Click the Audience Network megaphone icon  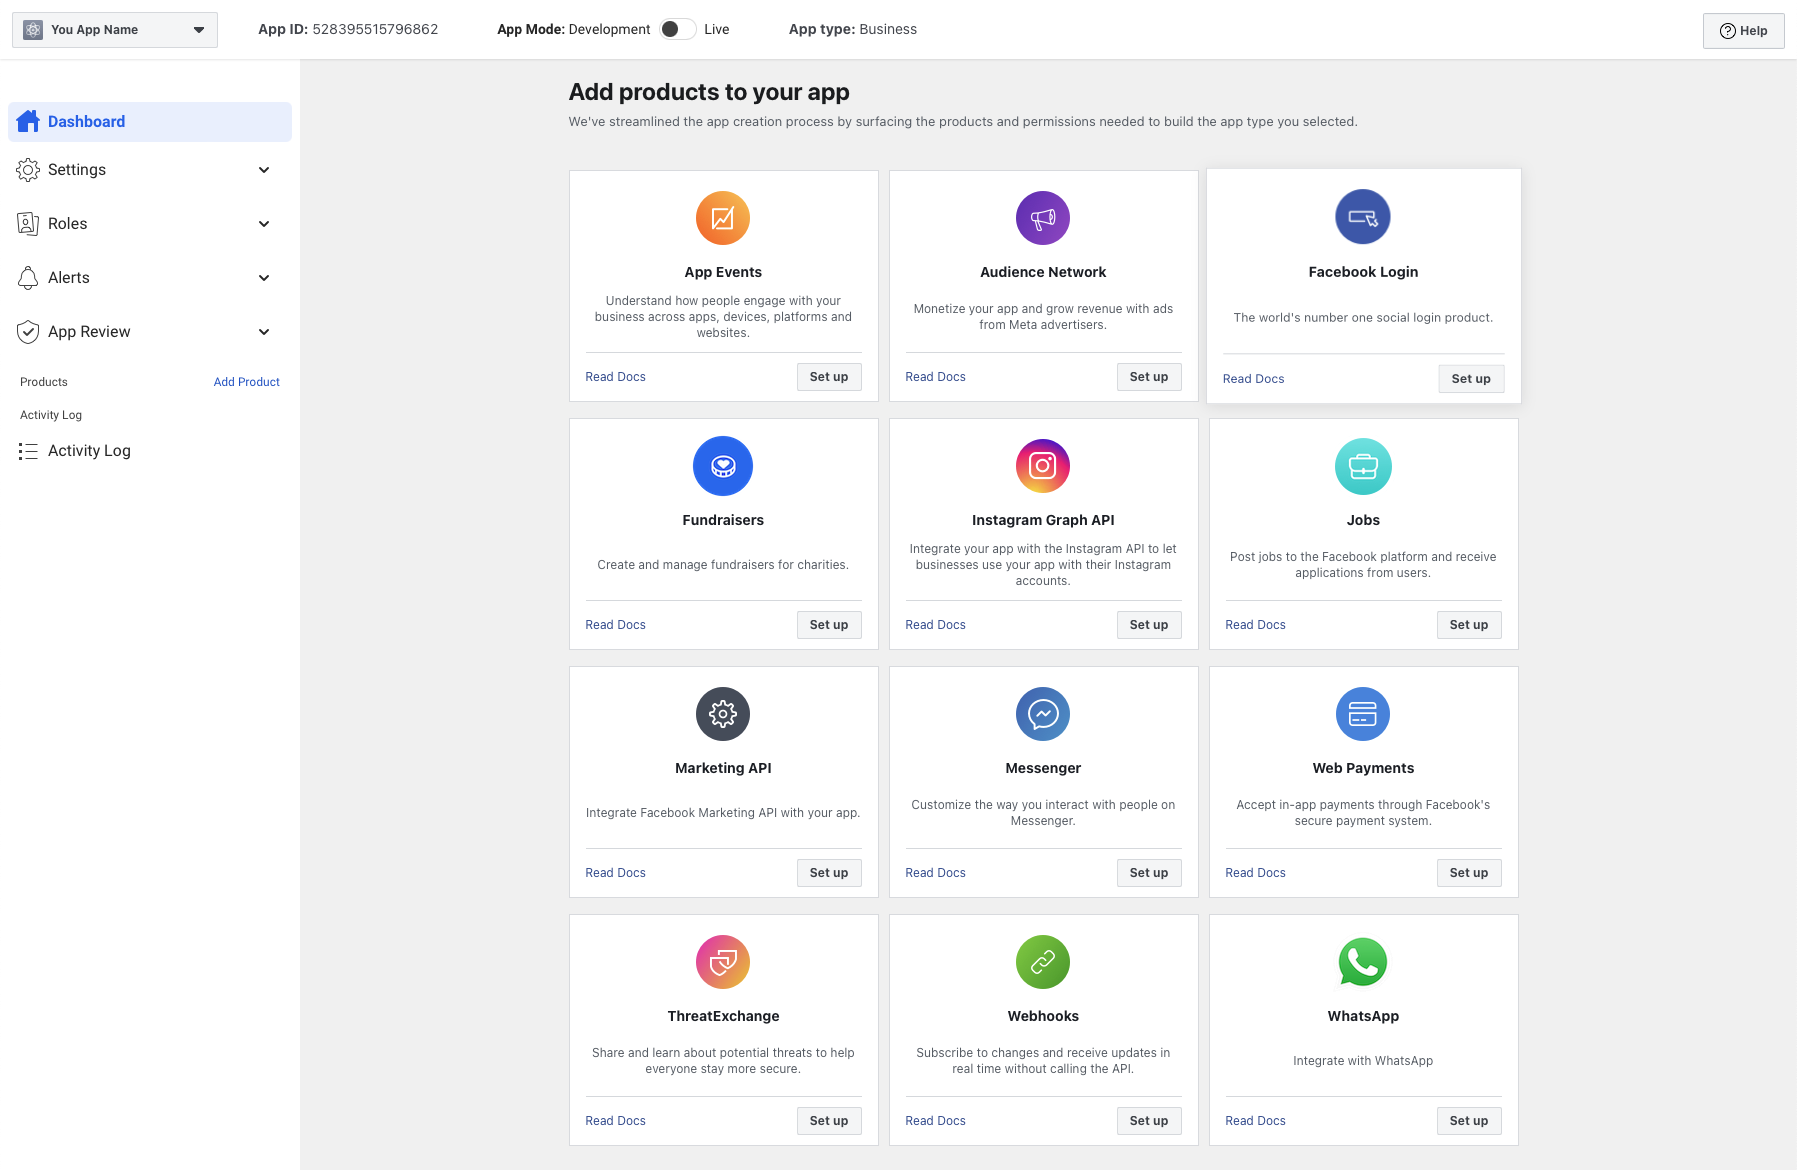1042,218
